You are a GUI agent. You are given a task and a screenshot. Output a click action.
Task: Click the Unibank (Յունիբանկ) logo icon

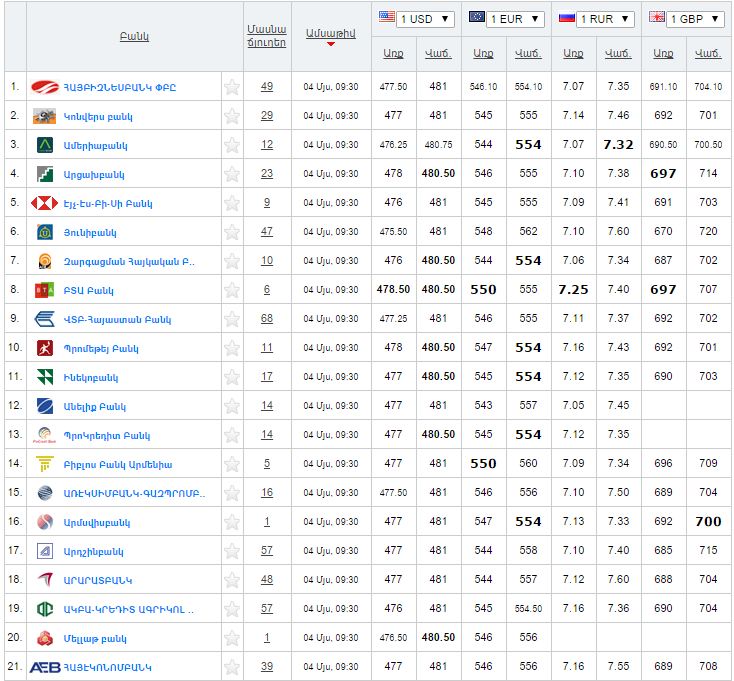[x=45, y=232]
